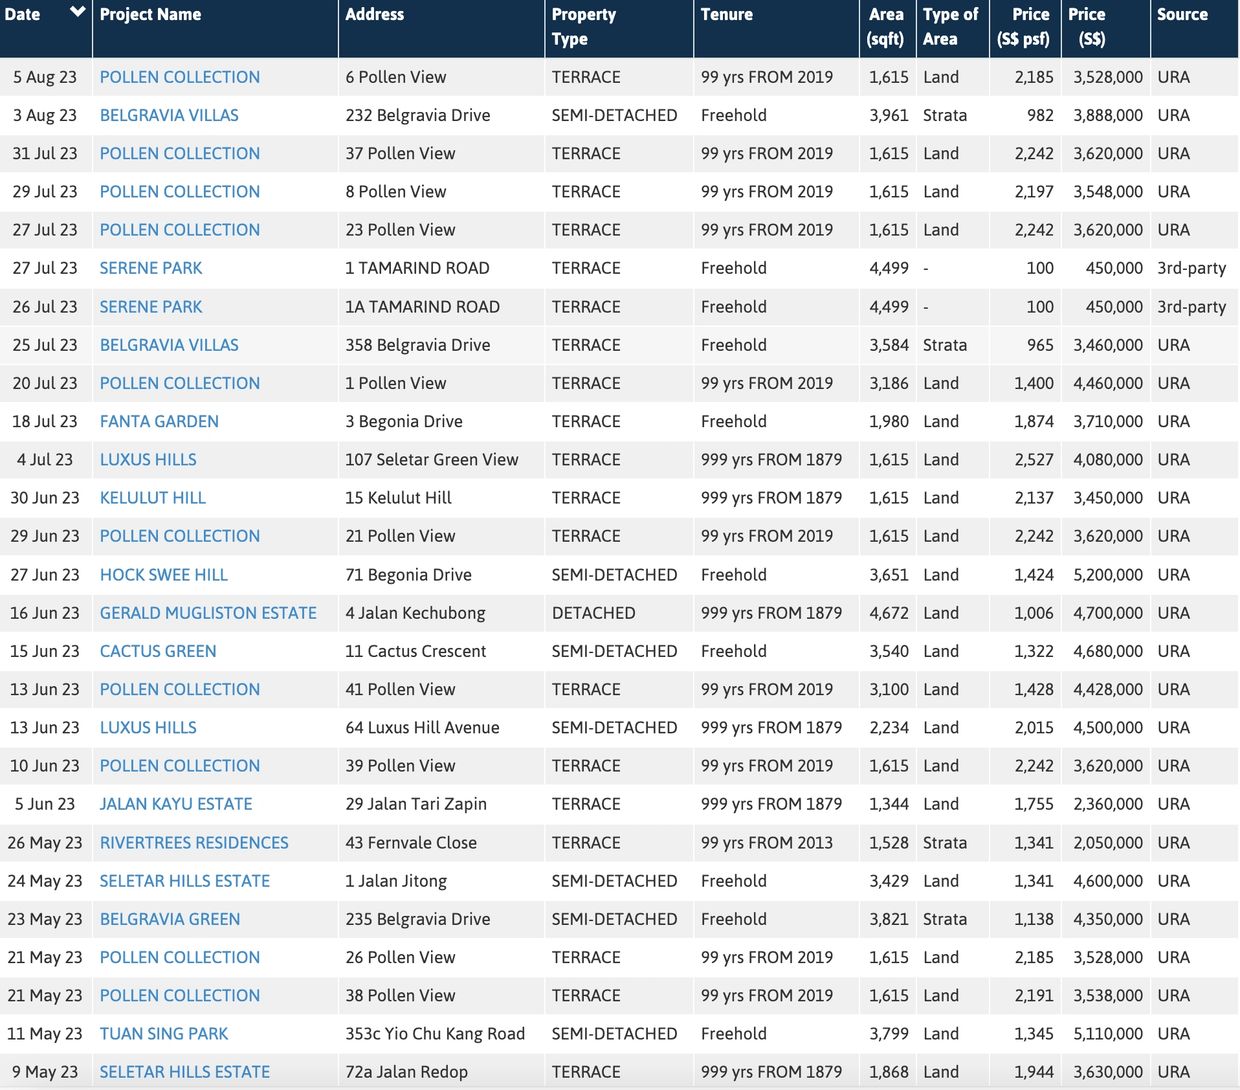Open LUXUS HILLS link for 64 Luxus Hill Avenue
The width and height of the screenshot is (1240, 1090).
[148, 727]
